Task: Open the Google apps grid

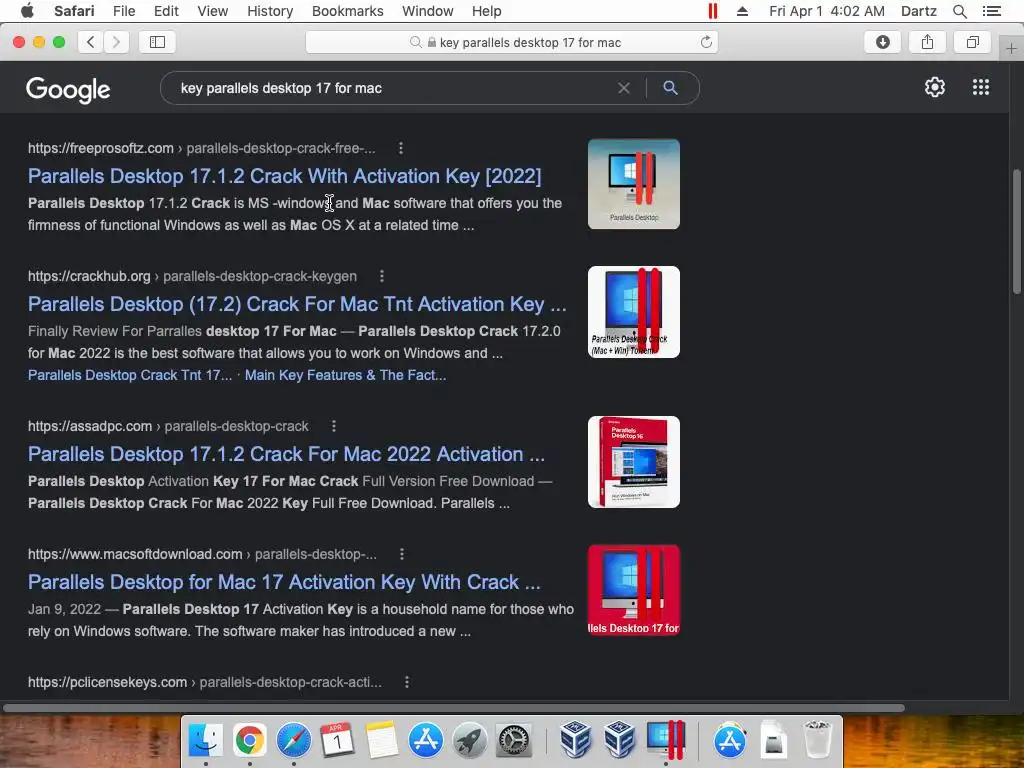Action: 981,88
